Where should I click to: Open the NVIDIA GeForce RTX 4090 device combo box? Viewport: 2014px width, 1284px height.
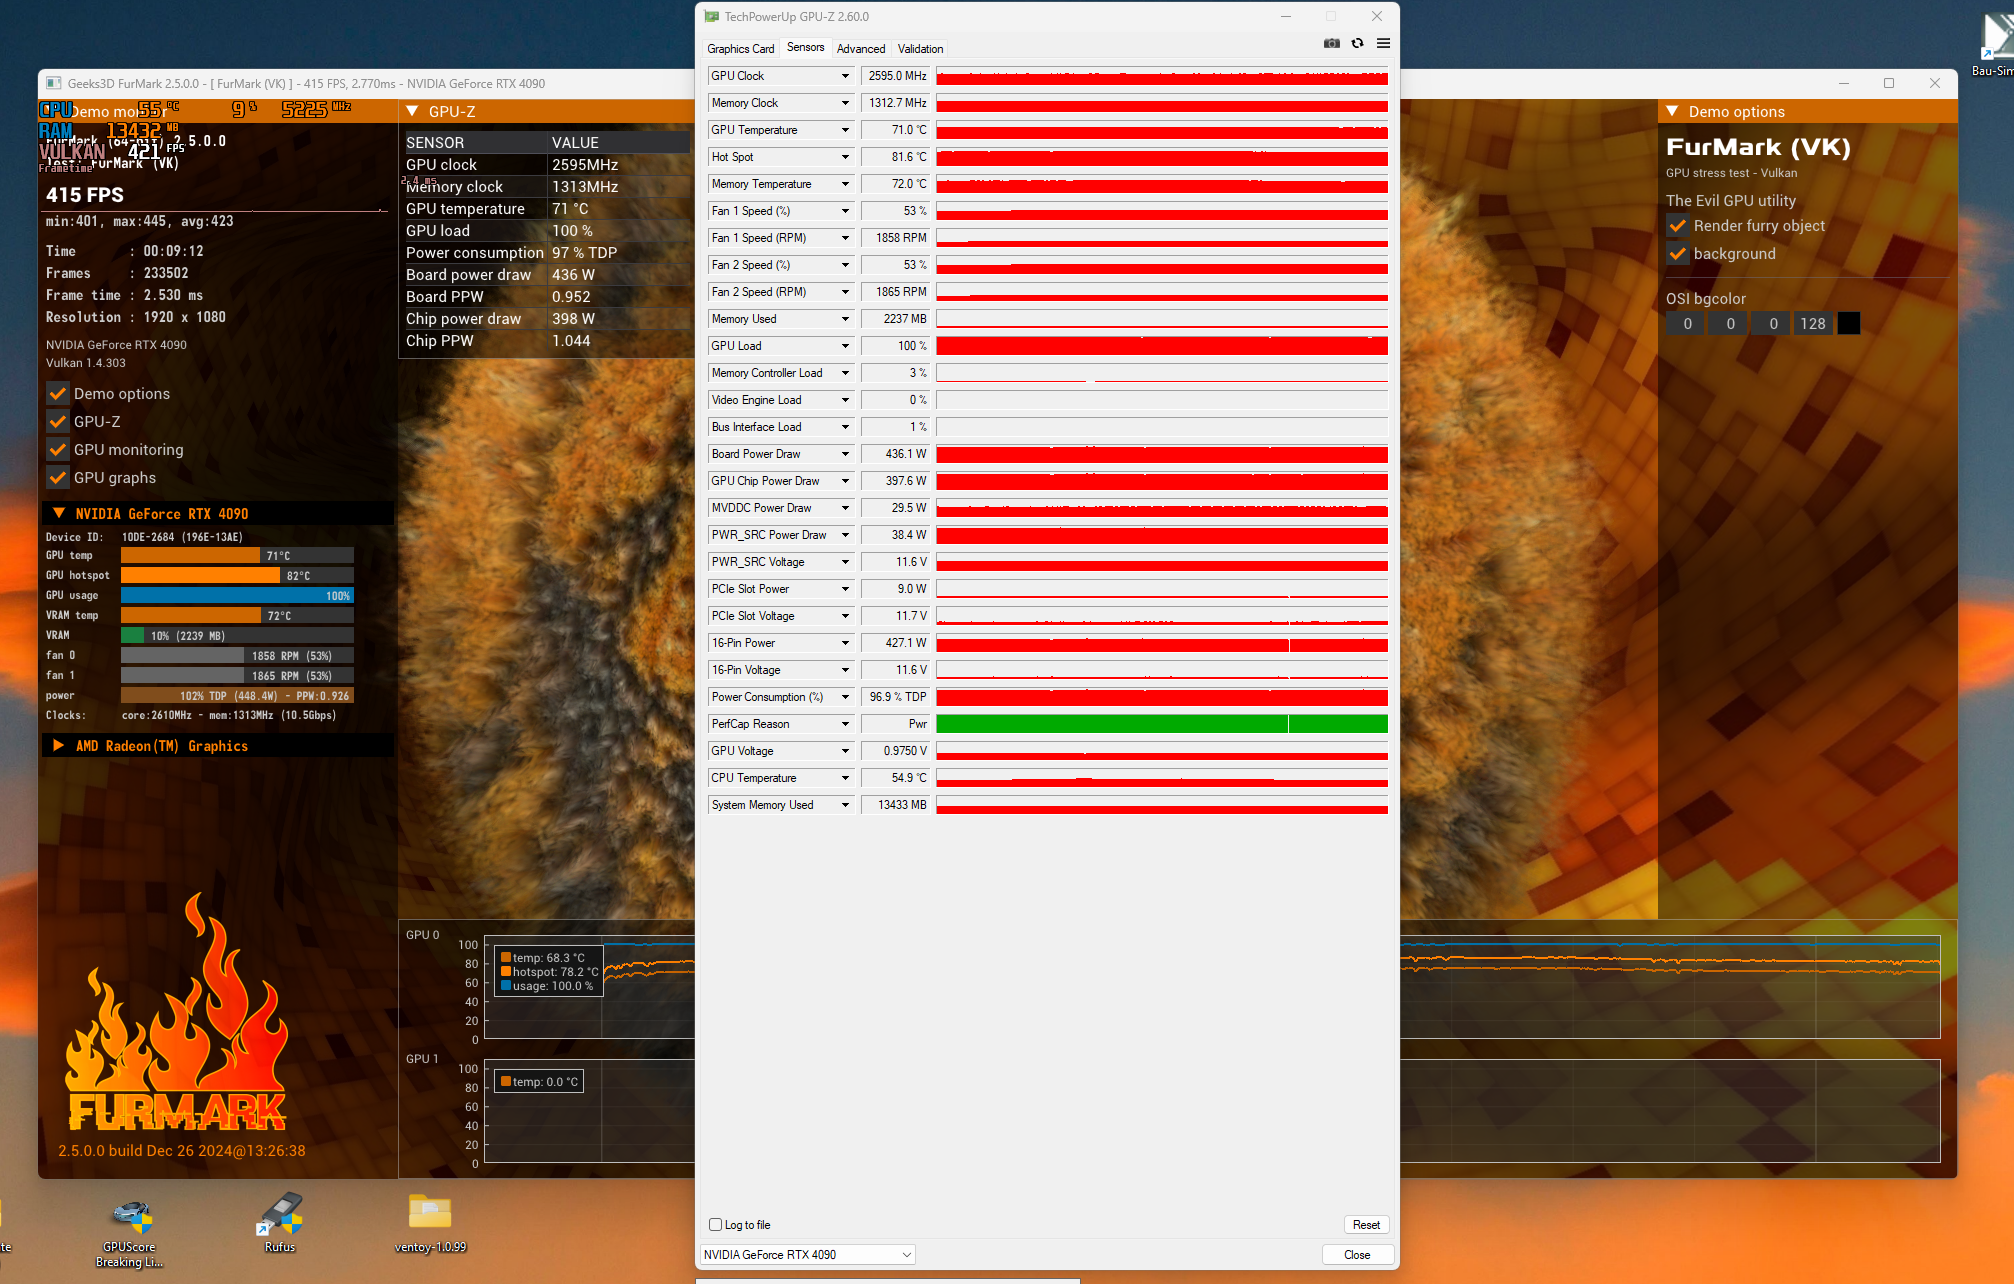click(x=807, y=1254)
